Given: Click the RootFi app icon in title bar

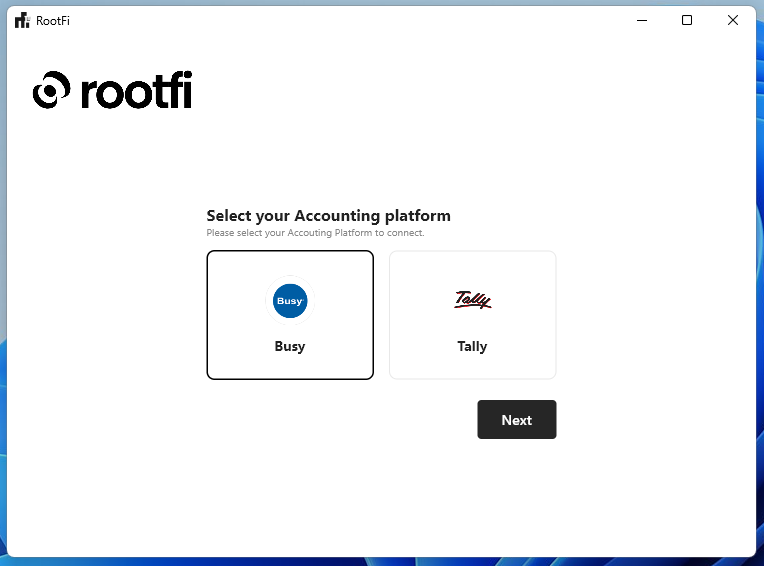Looking at the screenshot, I should pos(22,20).
